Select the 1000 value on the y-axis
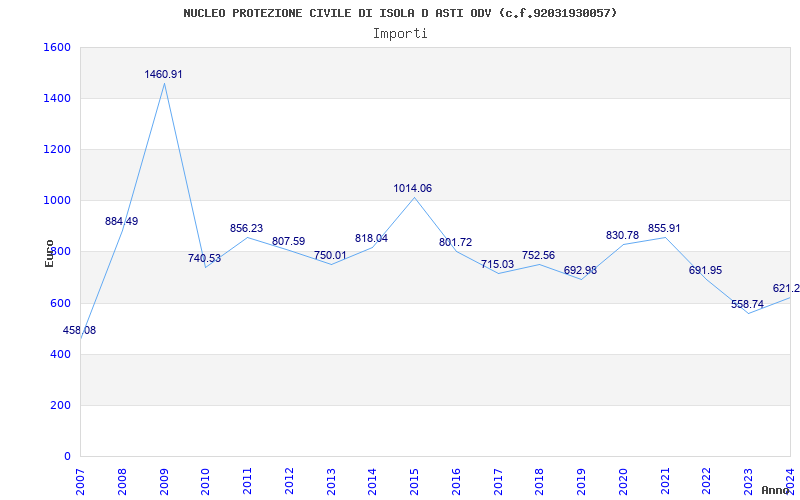Viewport: 800px width, 500px height. 57,201
